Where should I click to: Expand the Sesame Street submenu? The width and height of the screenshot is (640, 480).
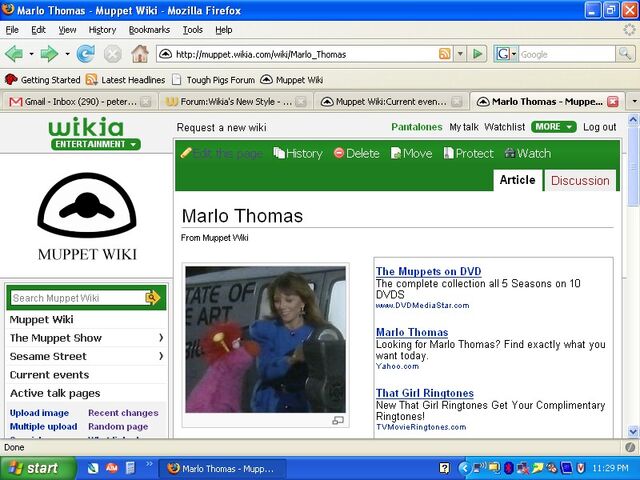[x=161, y=356]
